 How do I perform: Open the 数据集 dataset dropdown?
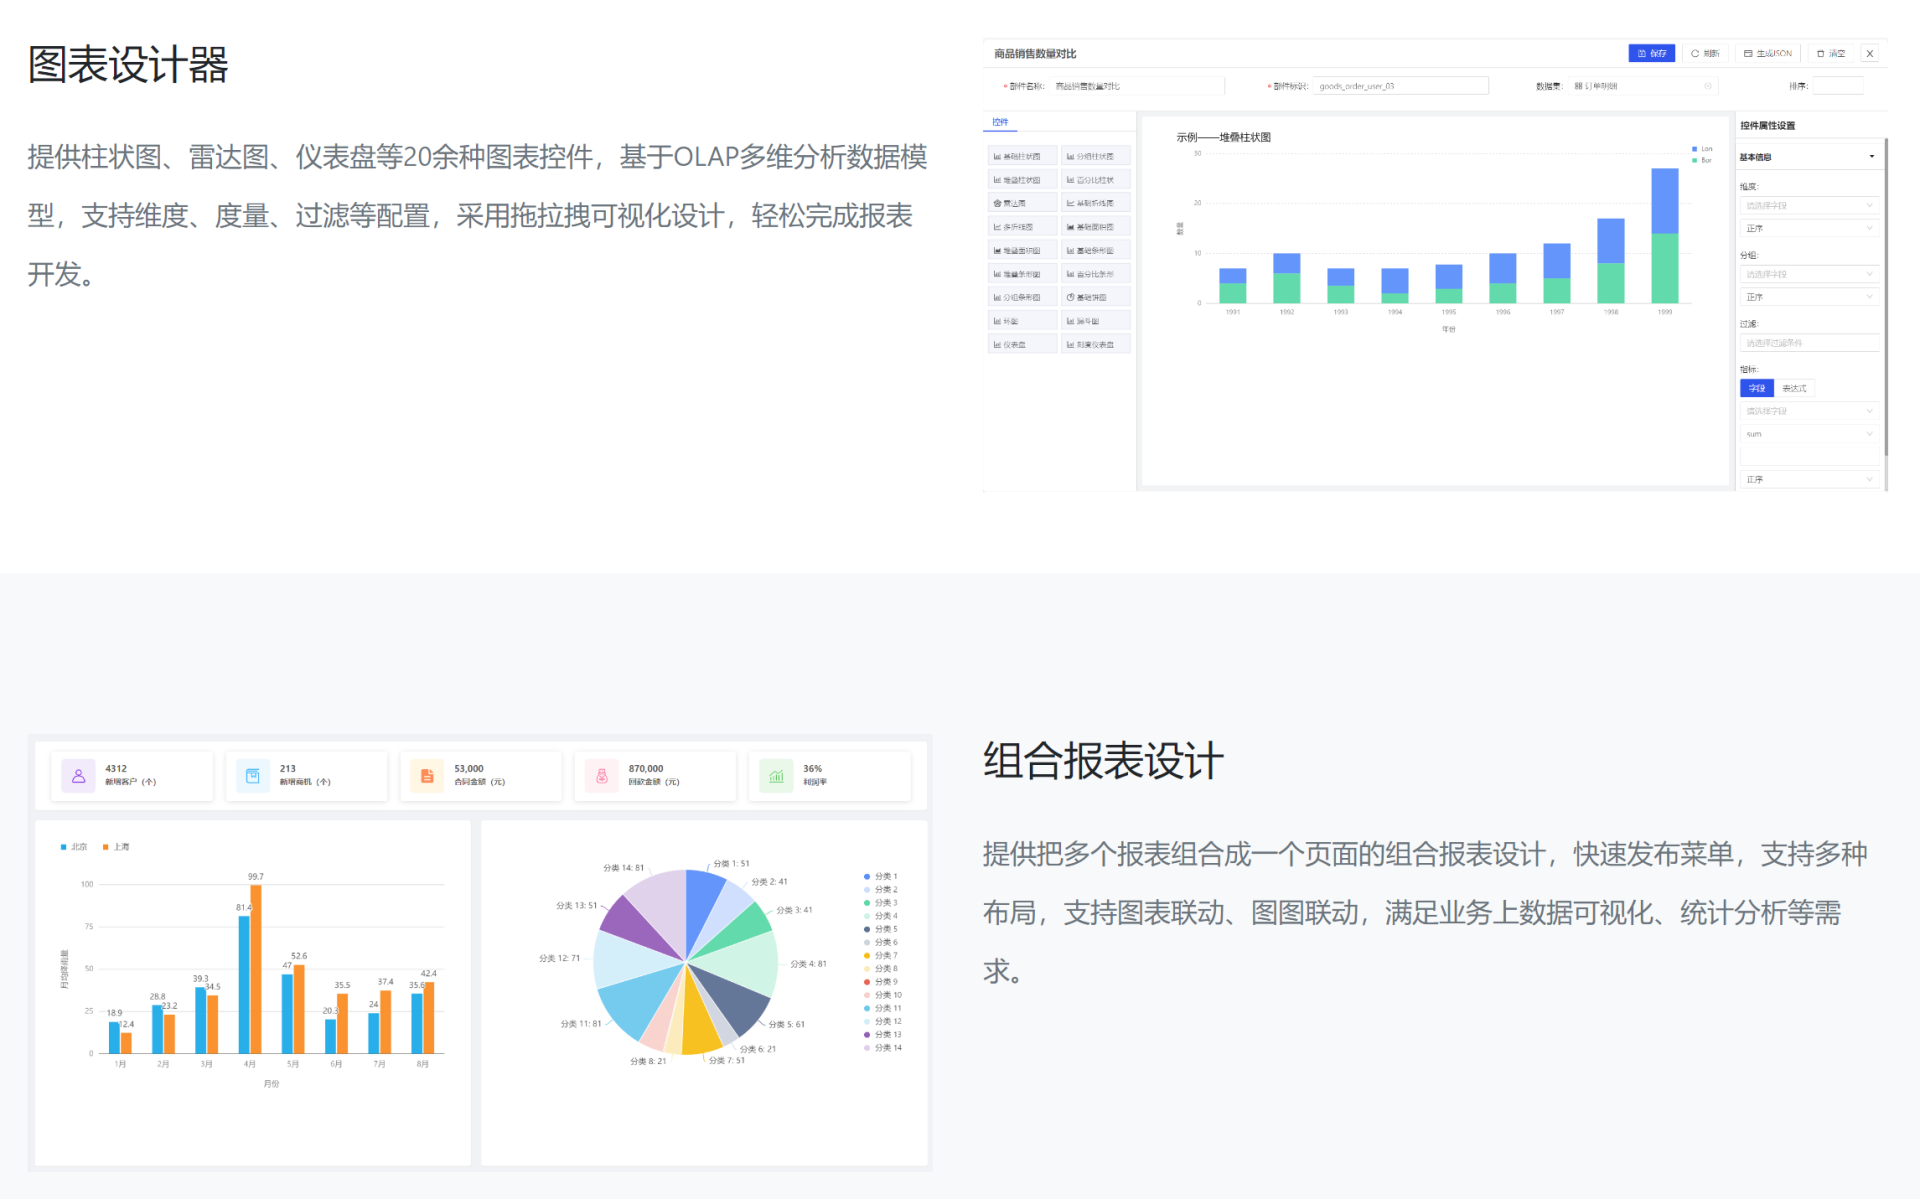(1643, 86)
